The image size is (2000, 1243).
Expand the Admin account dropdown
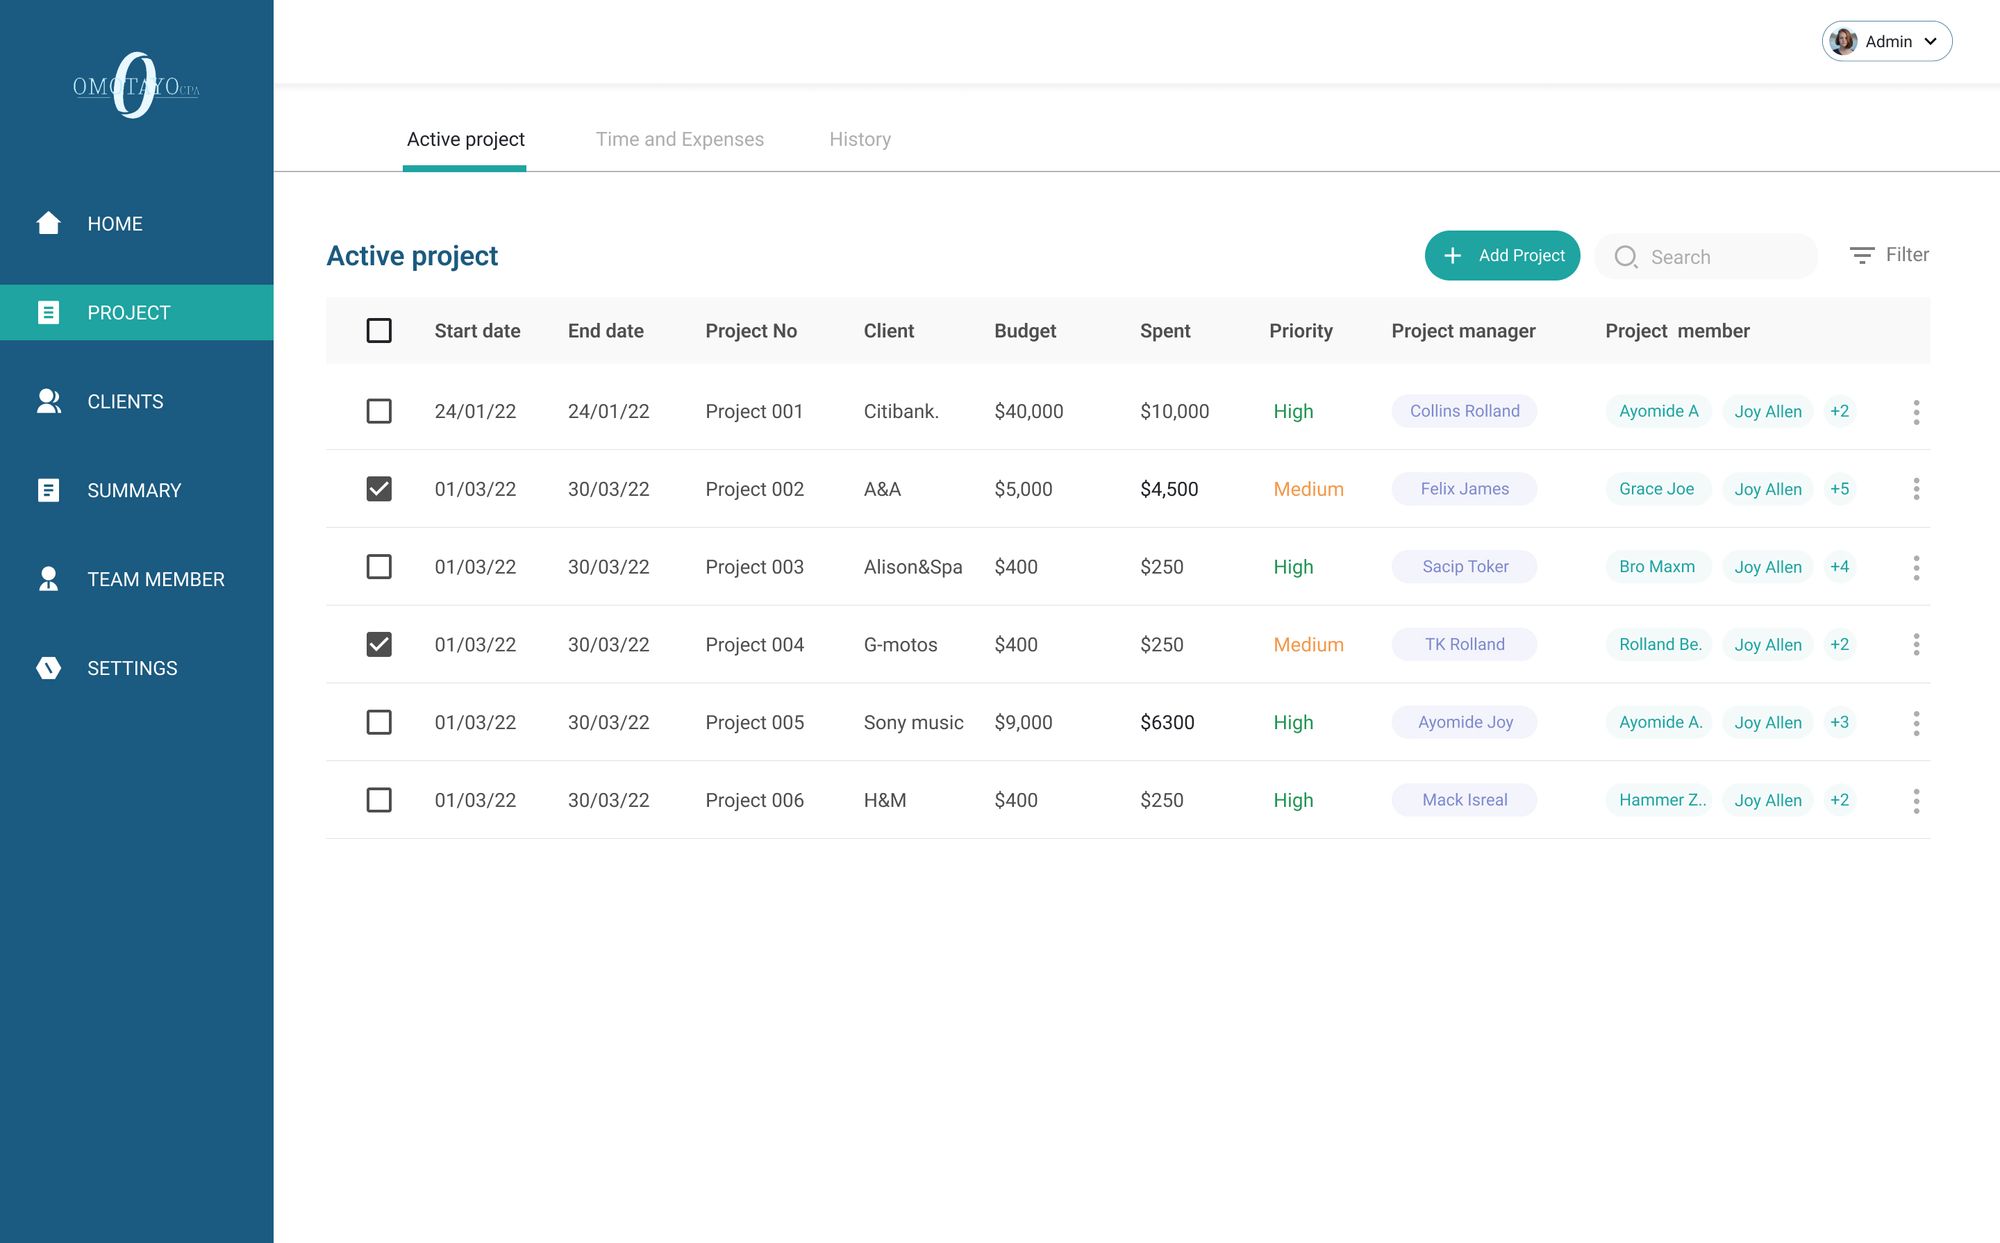point(1886,41)
